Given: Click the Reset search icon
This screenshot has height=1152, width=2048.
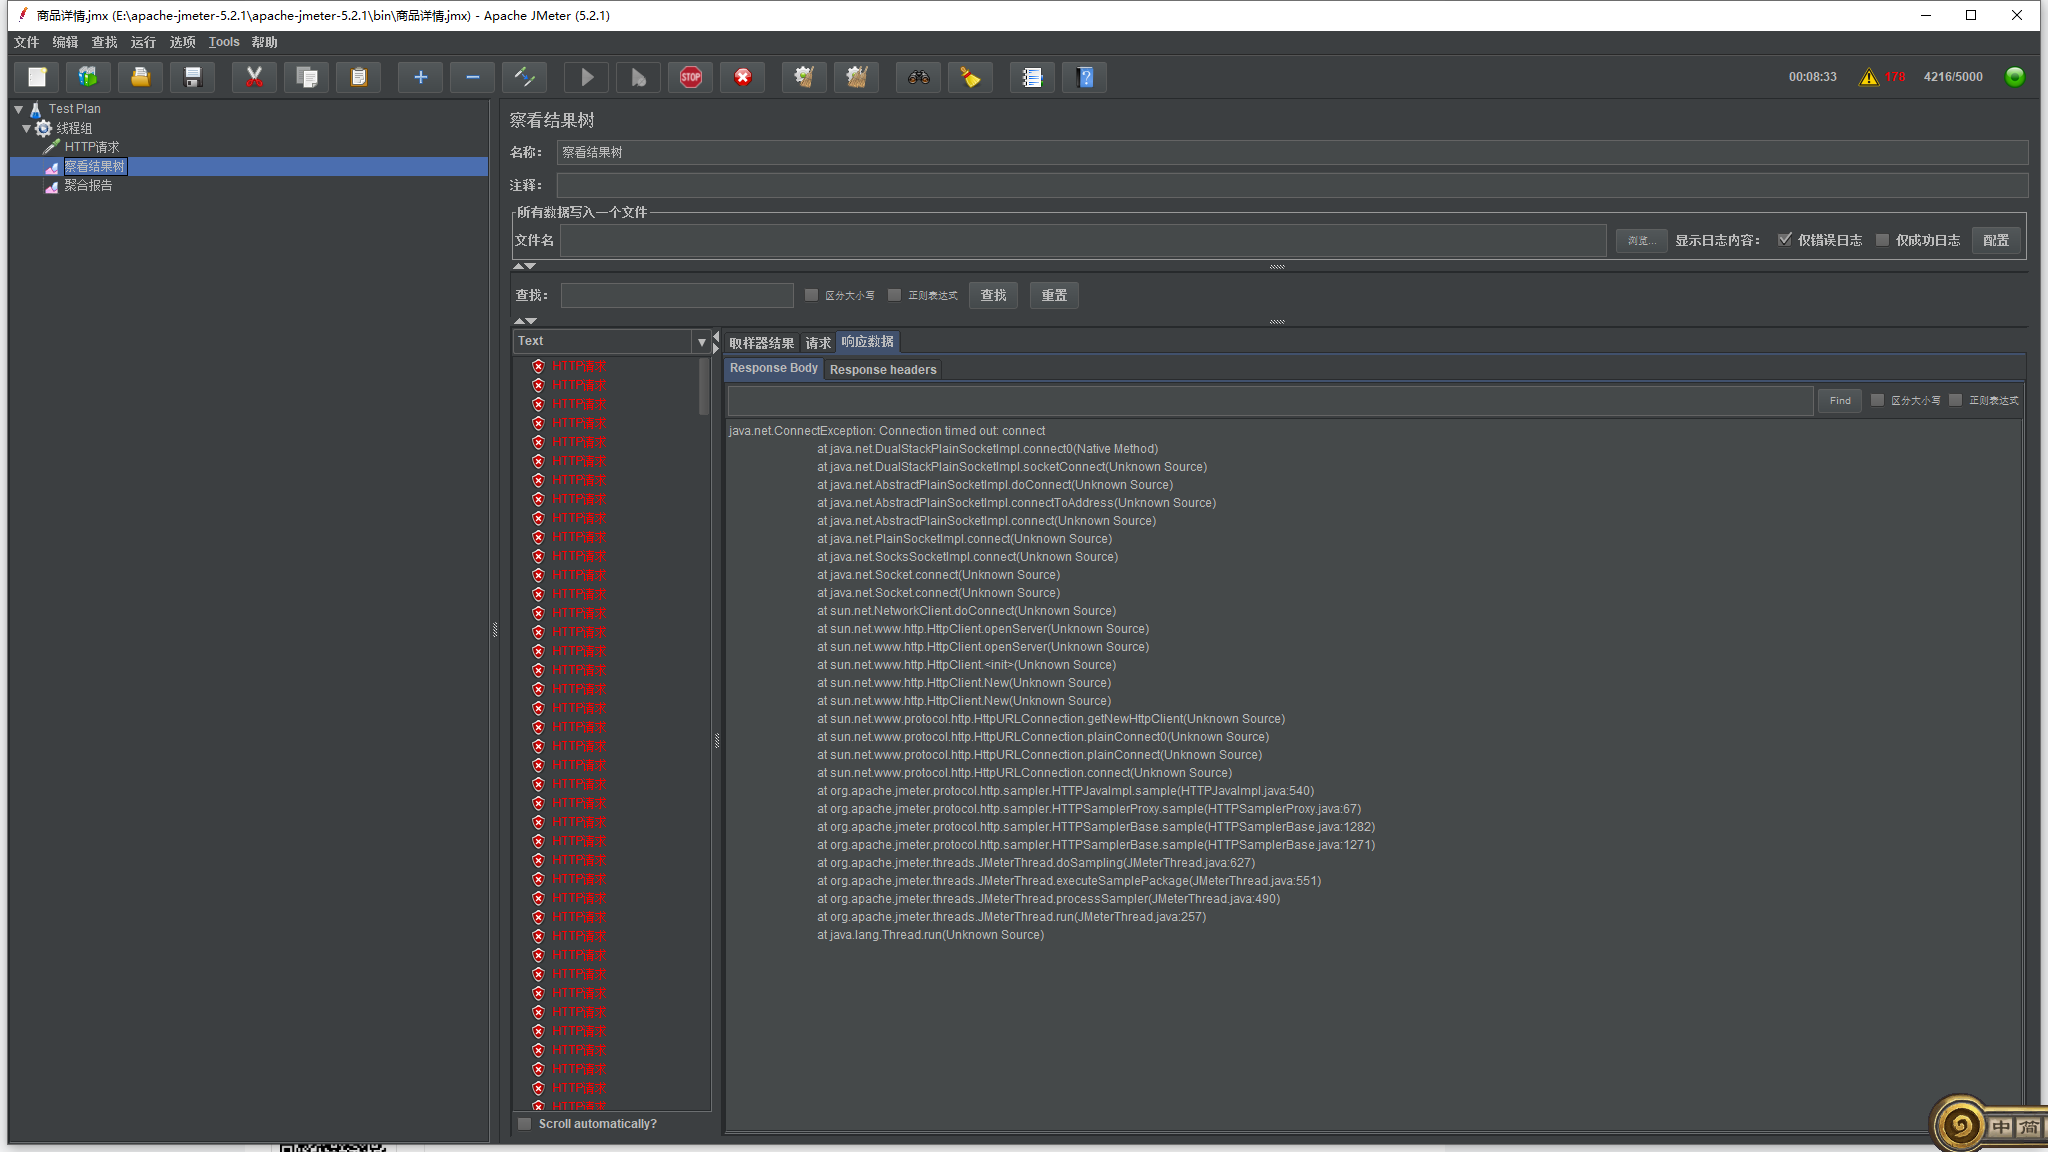Looking at the screenshot, I should (970, 77).
